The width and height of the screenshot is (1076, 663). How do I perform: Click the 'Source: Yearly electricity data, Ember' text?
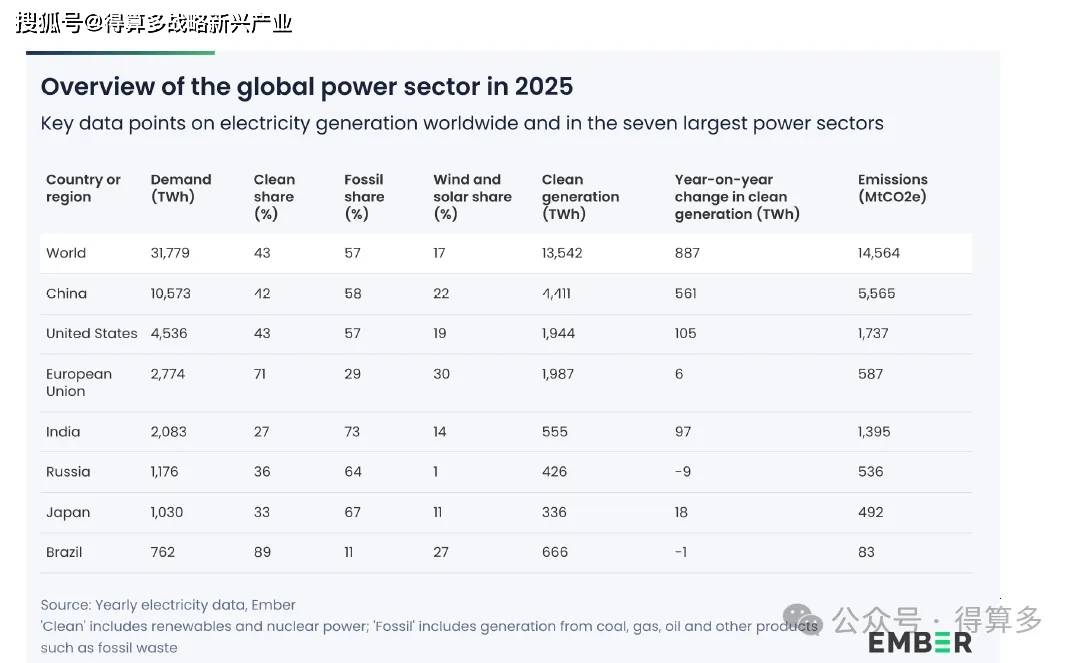167,605
